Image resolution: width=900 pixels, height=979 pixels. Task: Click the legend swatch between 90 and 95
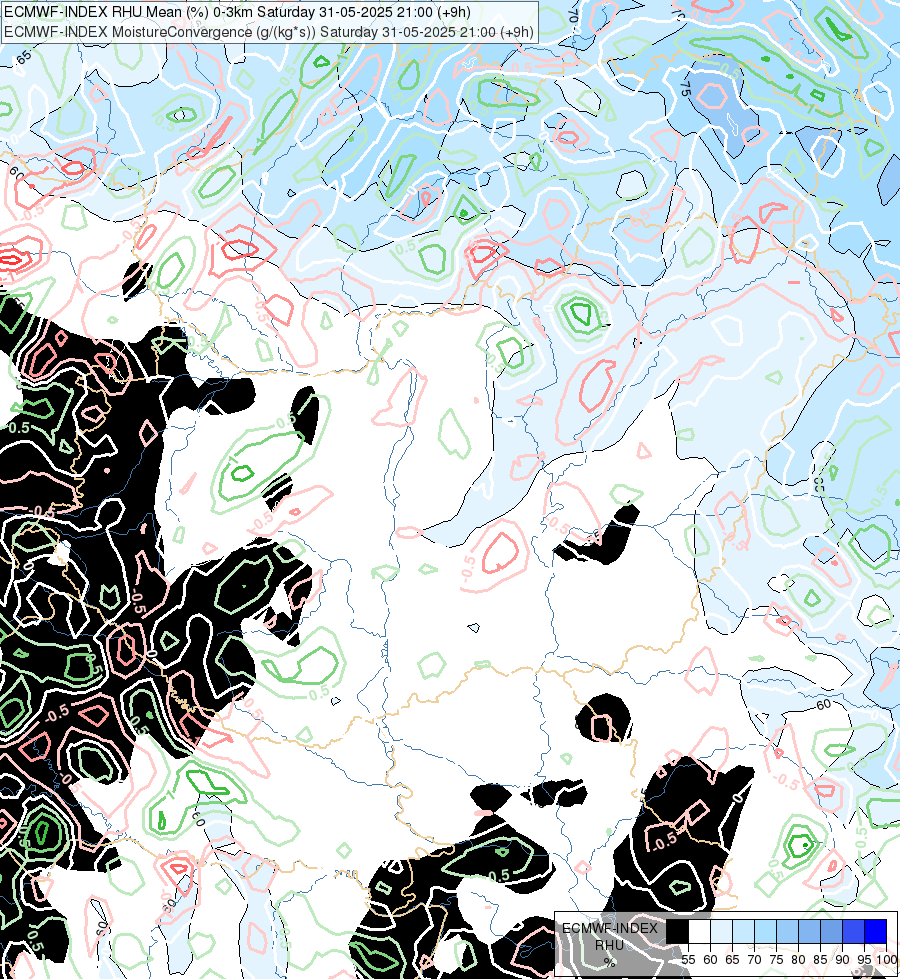coord(853,931)
